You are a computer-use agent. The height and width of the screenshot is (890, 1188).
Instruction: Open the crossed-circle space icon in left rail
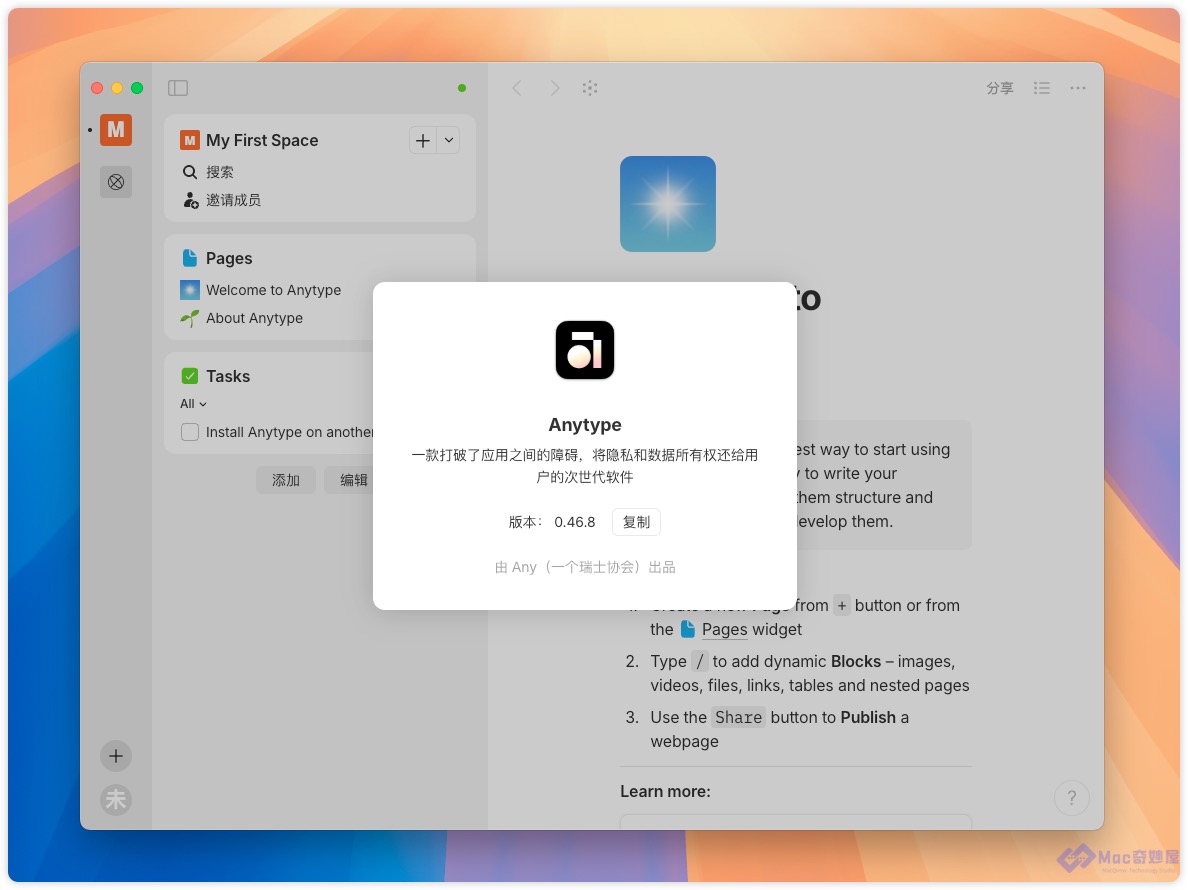pos(116,182)
